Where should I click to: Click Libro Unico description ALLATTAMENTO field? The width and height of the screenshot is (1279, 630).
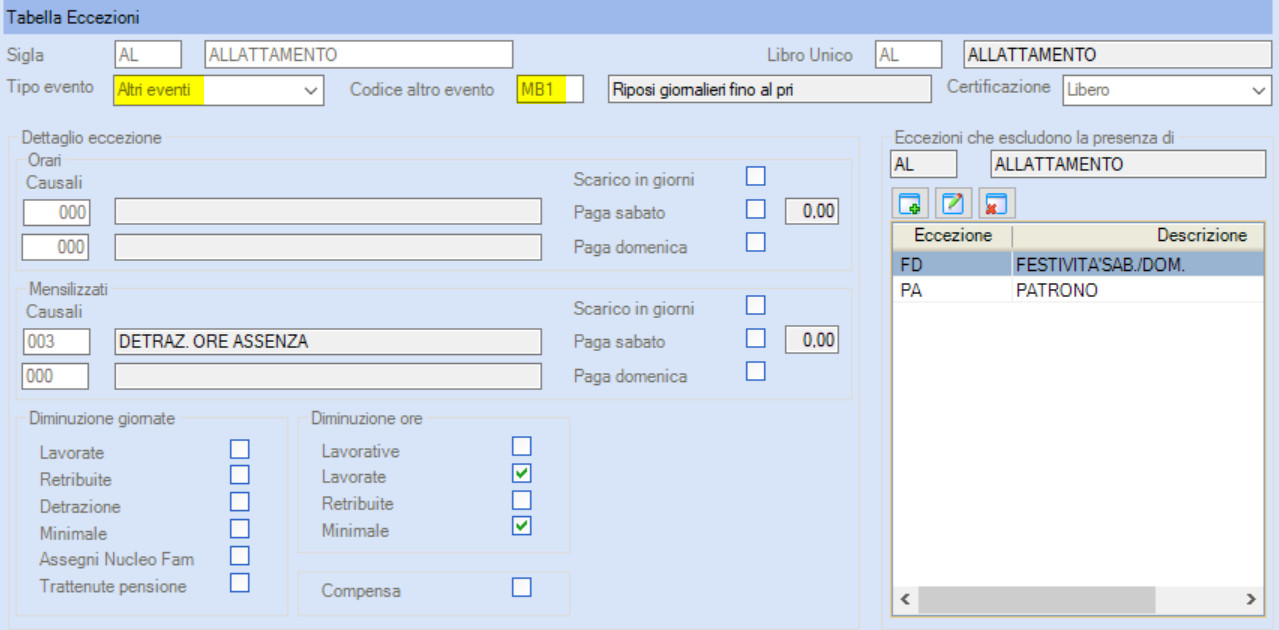click(1116, 54)
